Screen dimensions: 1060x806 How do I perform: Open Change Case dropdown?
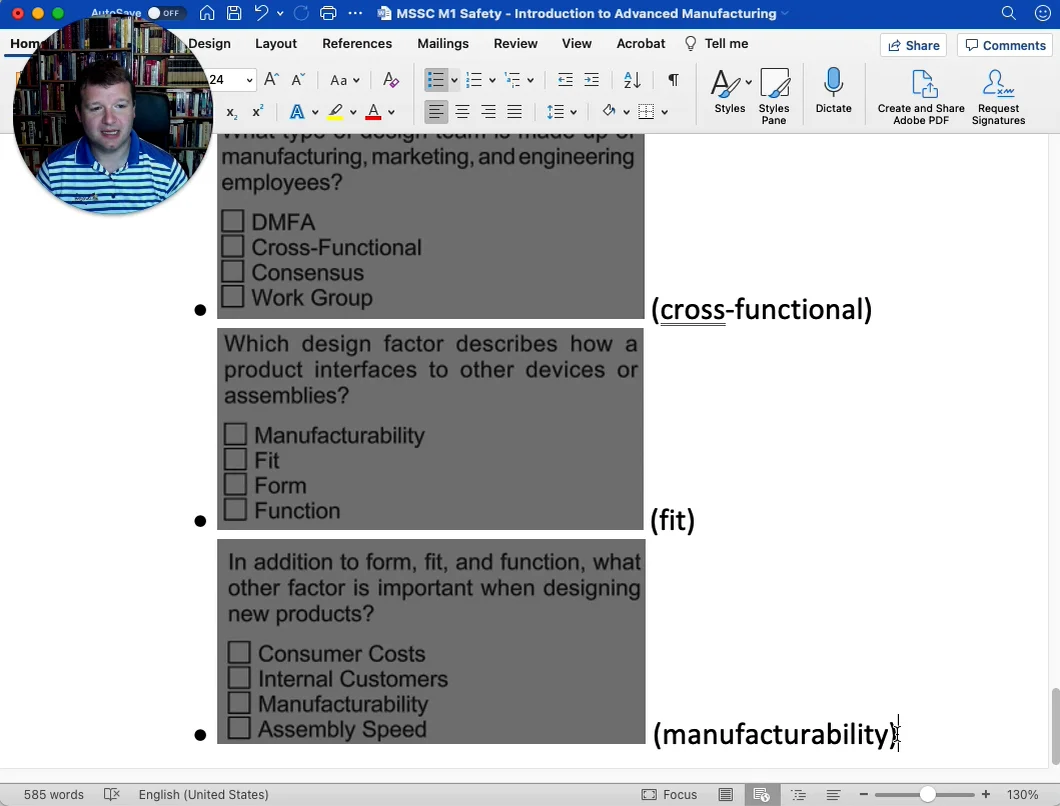[344, 80]
